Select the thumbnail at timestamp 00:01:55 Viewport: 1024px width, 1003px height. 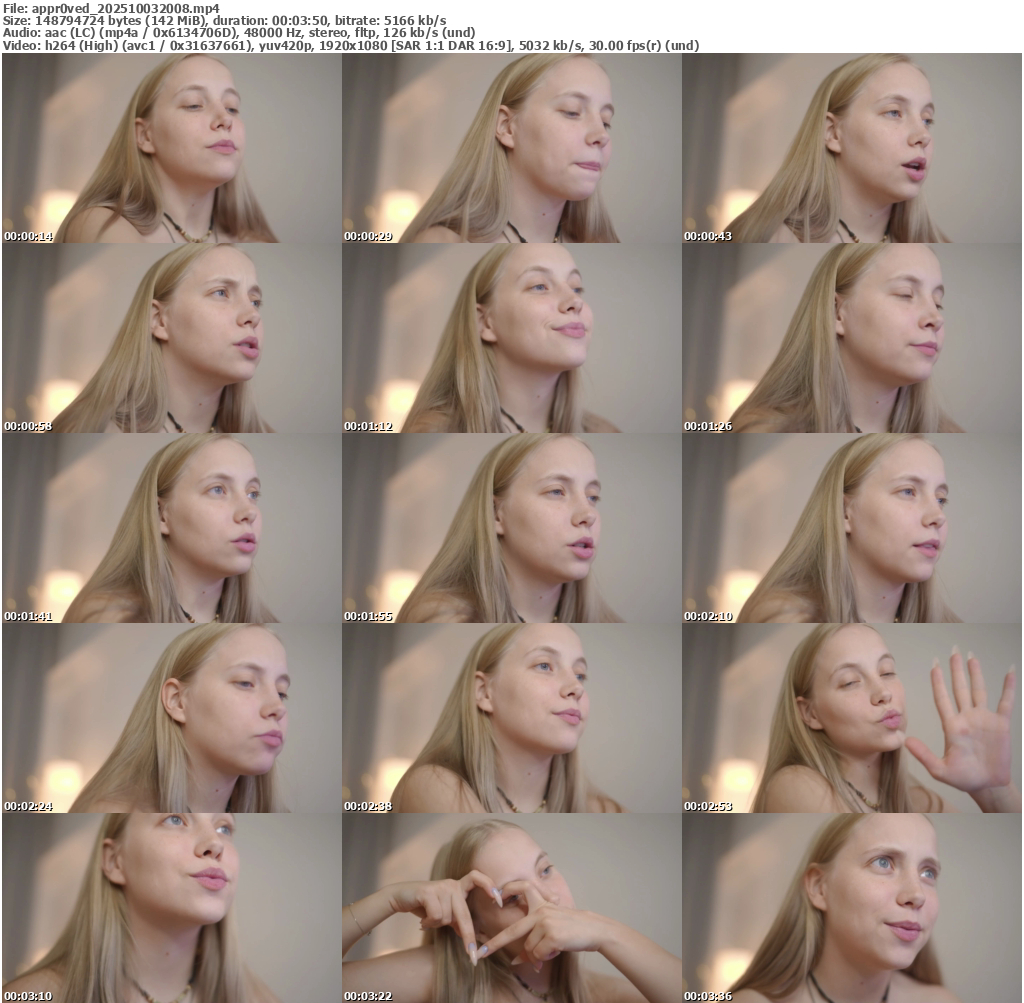[x=512, y=528]
